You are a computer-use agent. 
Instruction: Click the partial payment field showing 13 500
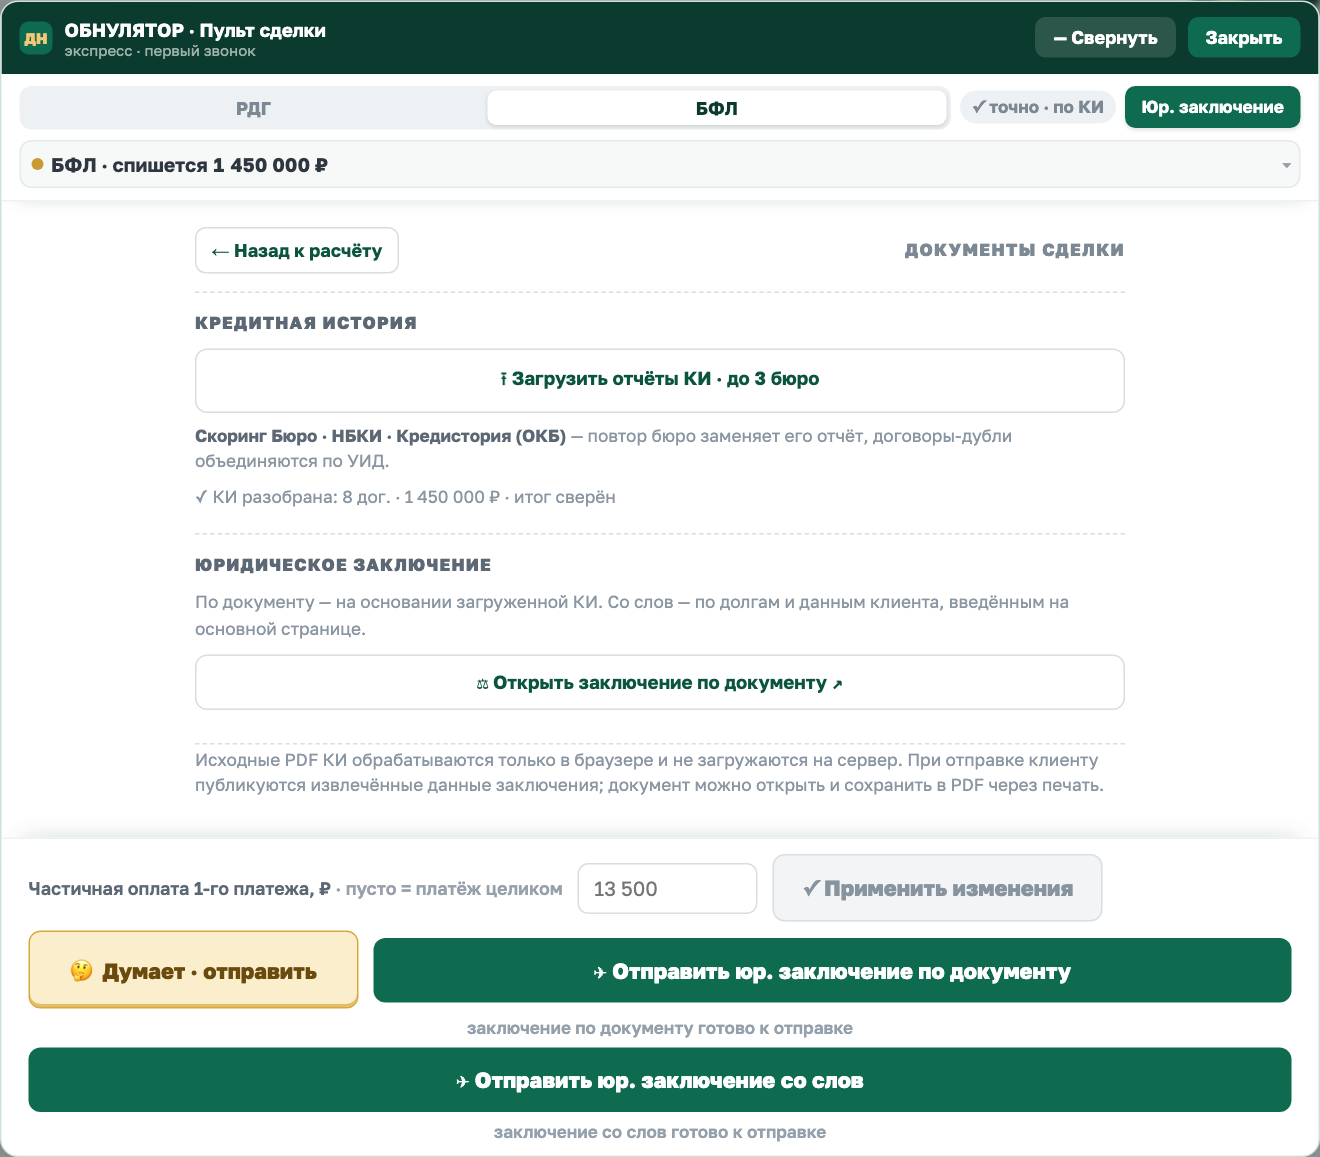pyautogui.click(x=667, y=888)
